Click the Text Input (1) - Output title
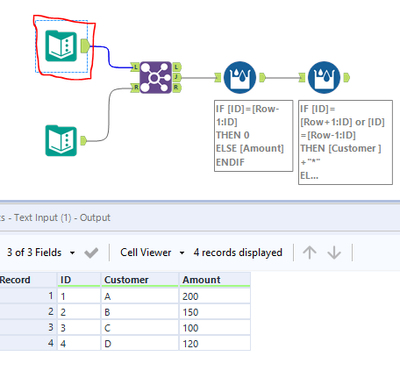This screenshot has width=400, height=384. (62, 218)
